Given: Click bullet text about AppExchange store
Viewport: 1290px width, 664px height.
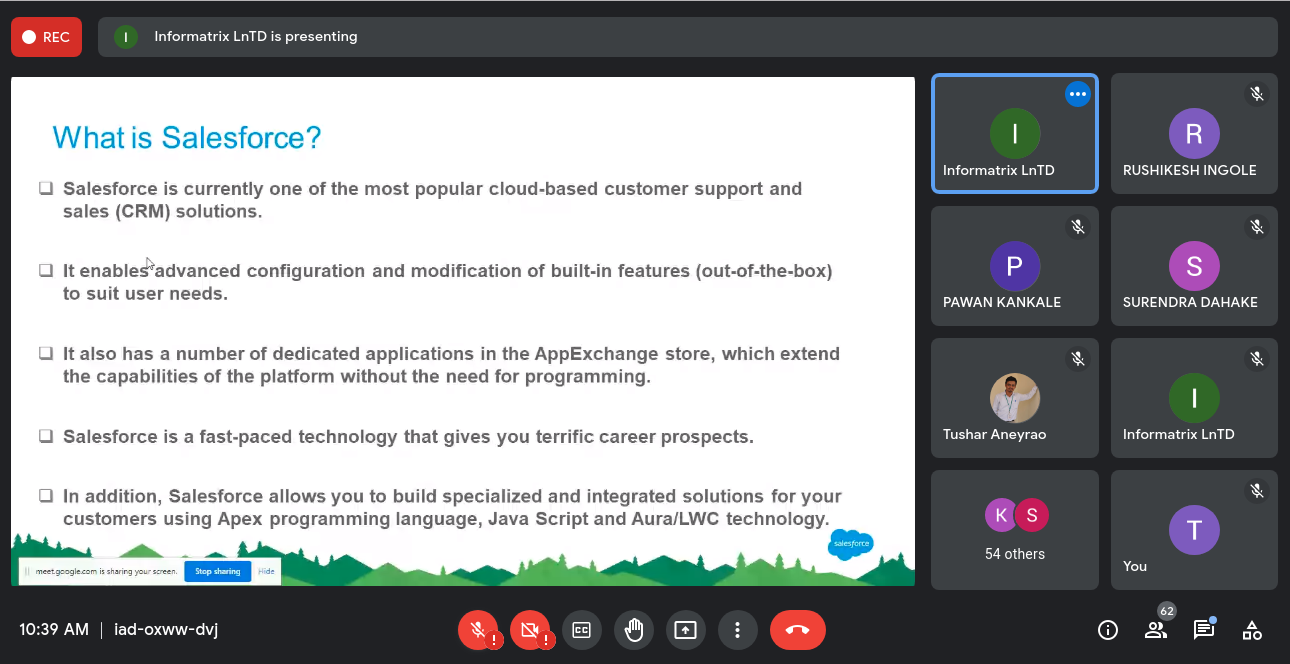Looking at the screenshot, I should pos(451,365).
